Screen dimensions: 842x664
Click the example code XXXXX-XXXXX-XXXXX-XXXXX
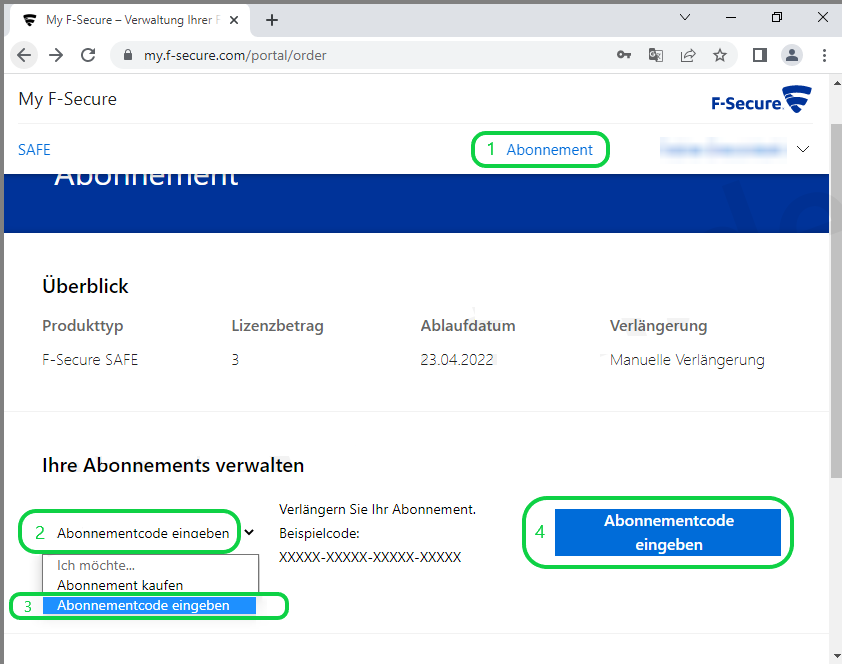tap(370, 557)
